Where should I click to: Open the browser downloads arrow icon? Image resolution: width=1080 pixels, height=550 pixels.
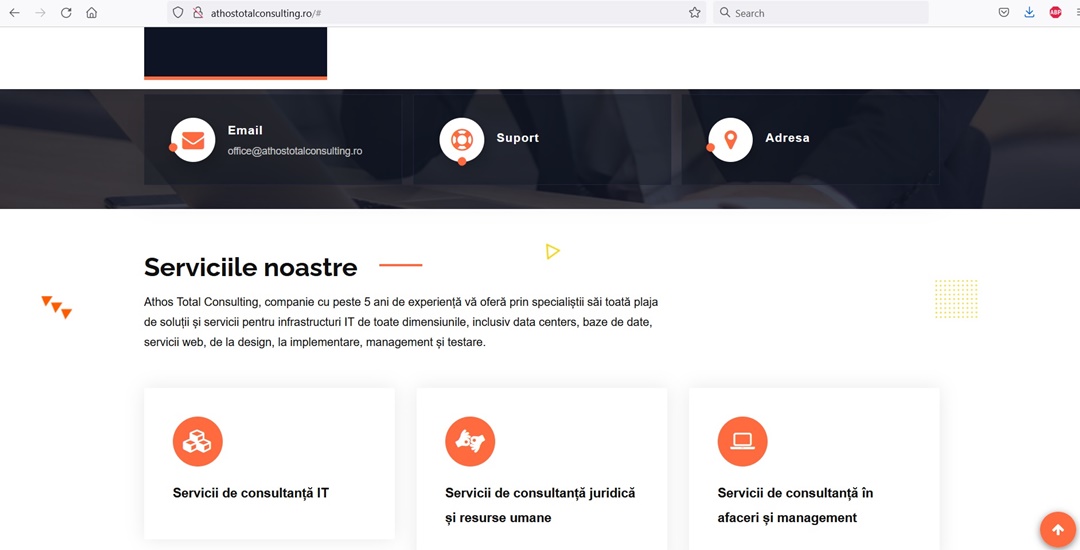point(1029,12)
